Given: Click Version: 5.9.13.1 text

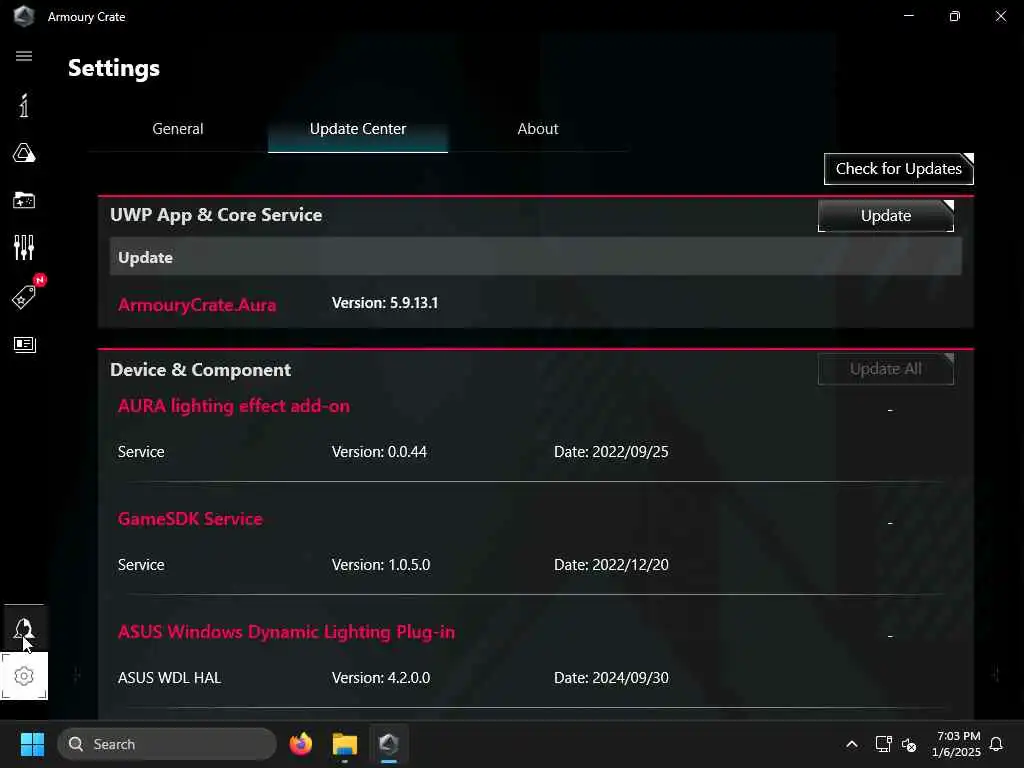Looking at the screenshot, I should coord(385,303).
